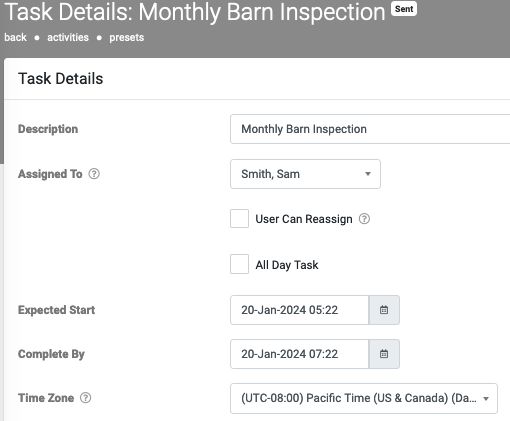Screen dimensions: 510x421
Task: Edit the Expected Start date field
Action: (x=299, y=310)
